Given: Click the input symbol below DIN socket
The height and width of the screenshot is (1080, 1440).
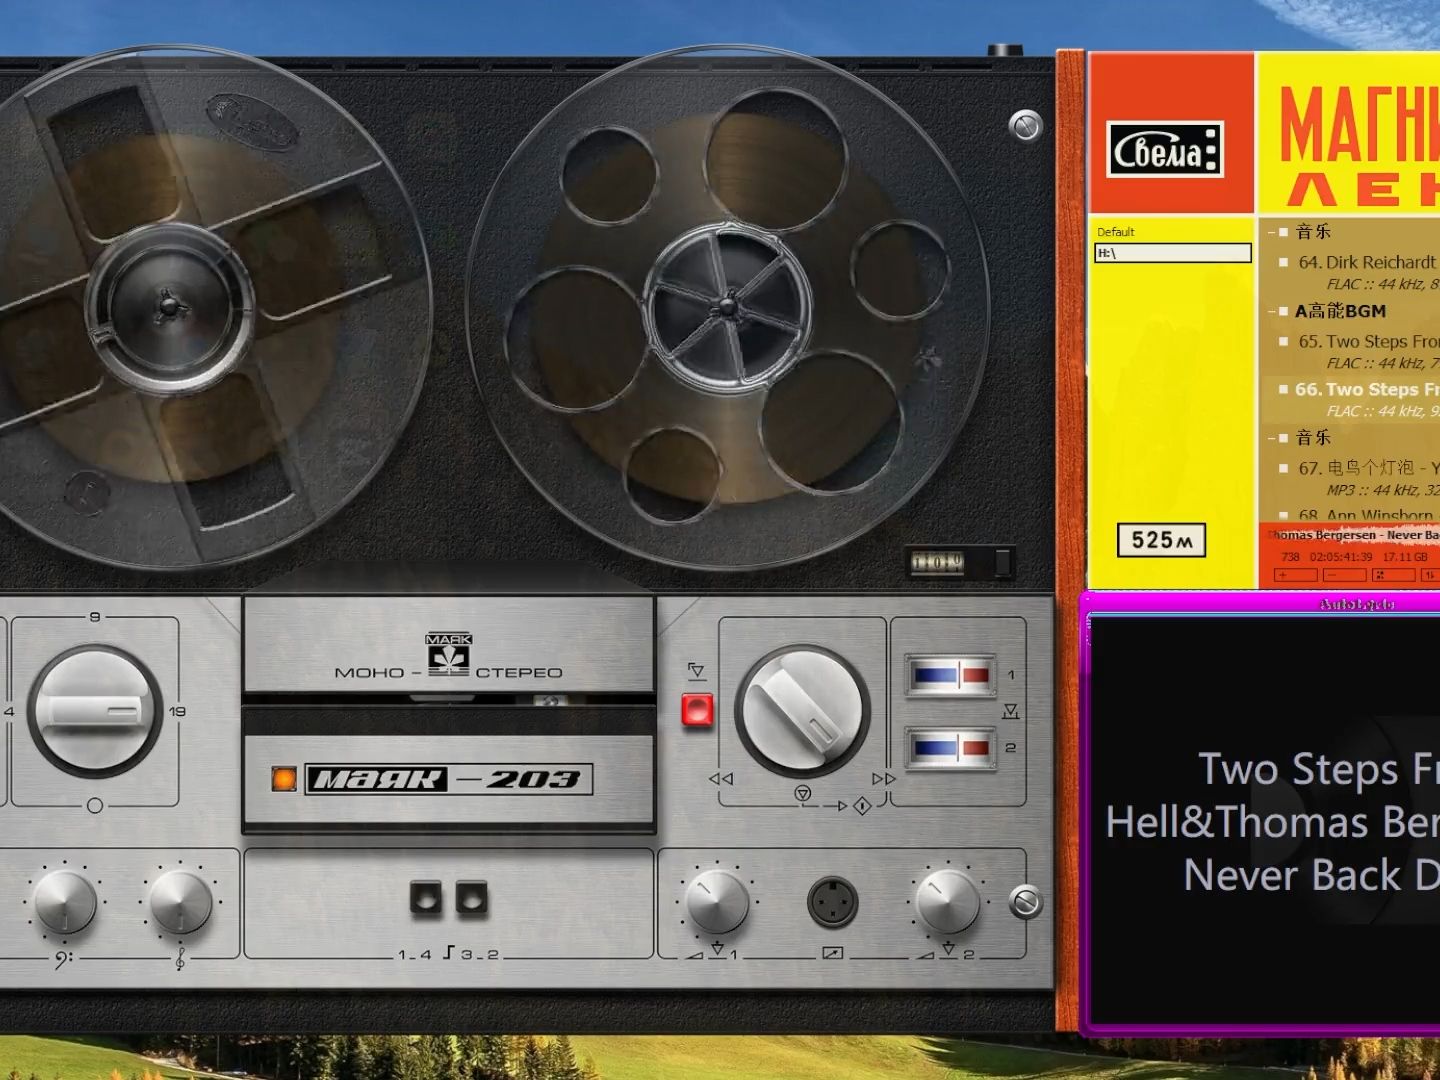Looking at the screenshot, I should coord(832,953).
